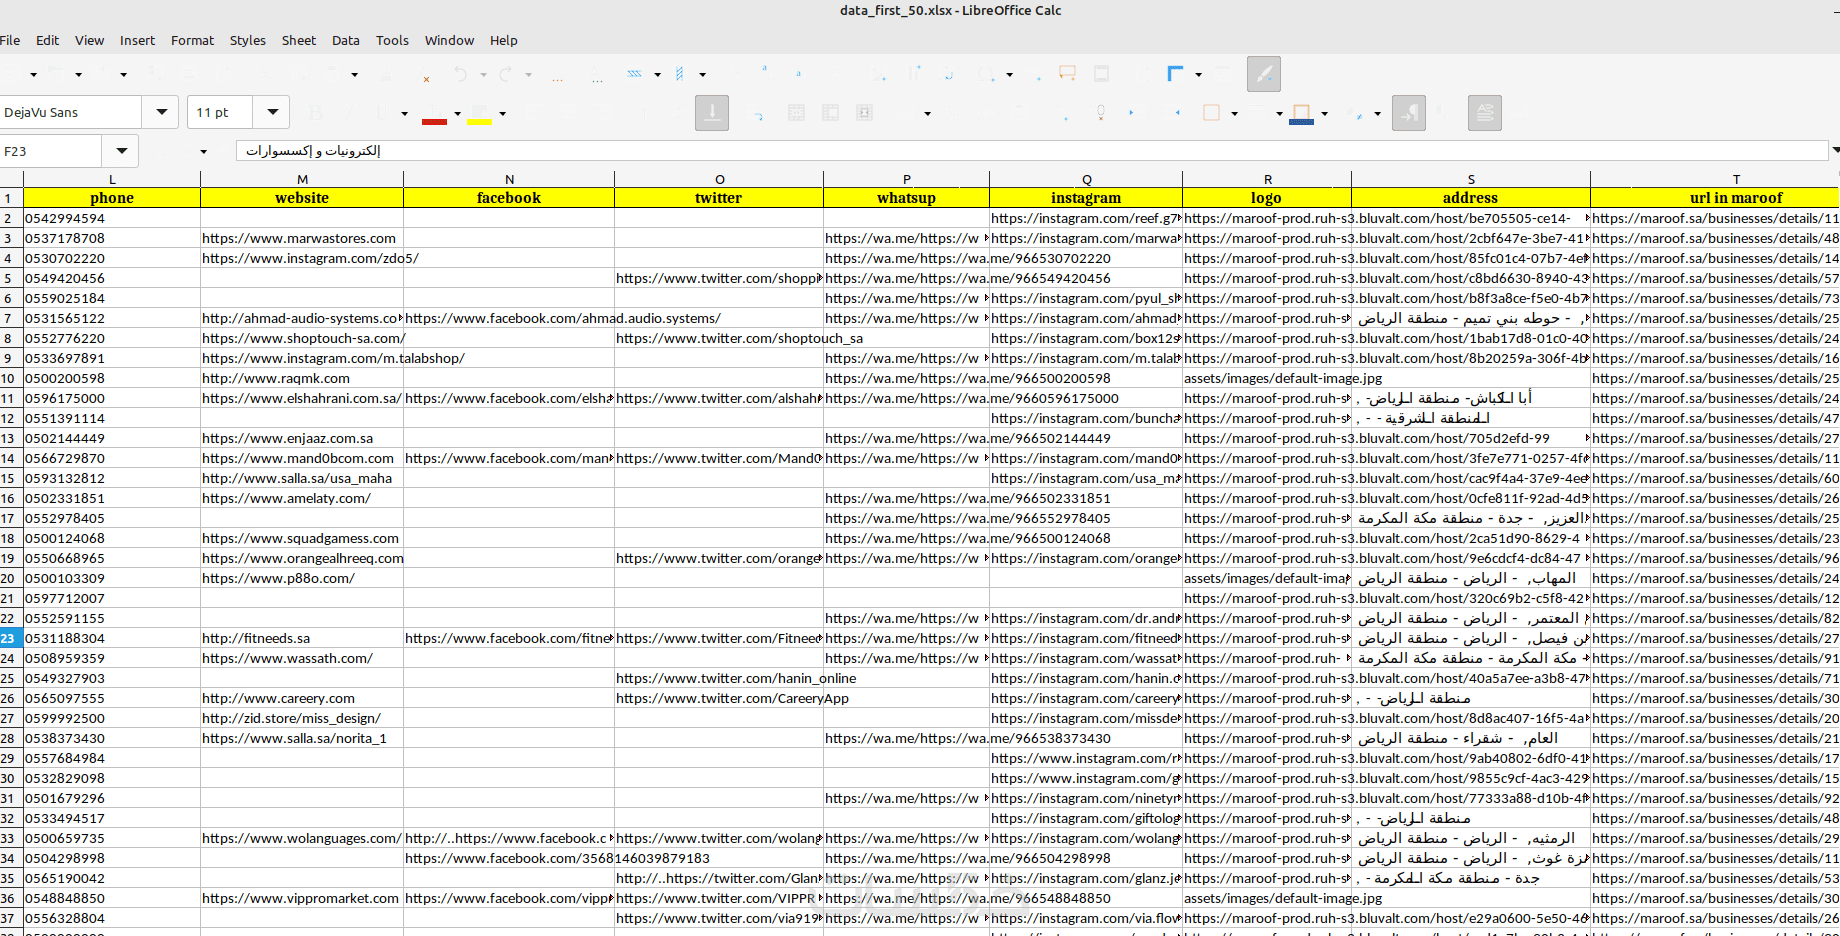Select row 10 header
The image size is (1840, 936).
[x=11, y=378]
